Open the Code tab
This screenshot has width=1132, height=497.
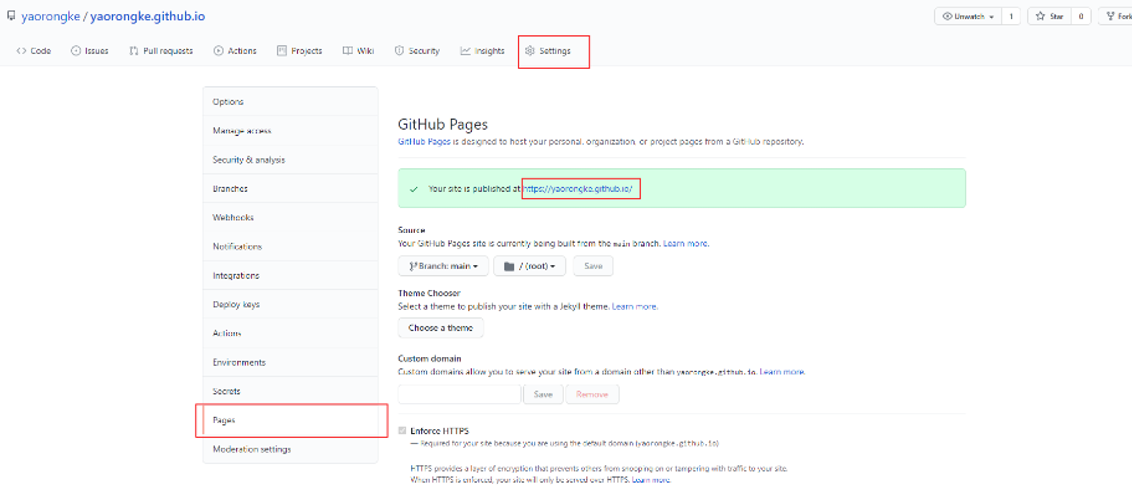(x=33, y=51)
